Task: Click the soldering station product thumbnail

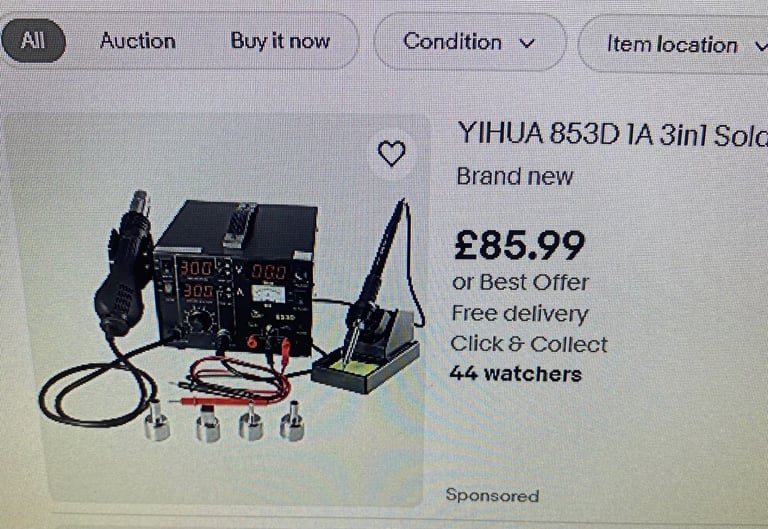Action: (x=215, y=310)
